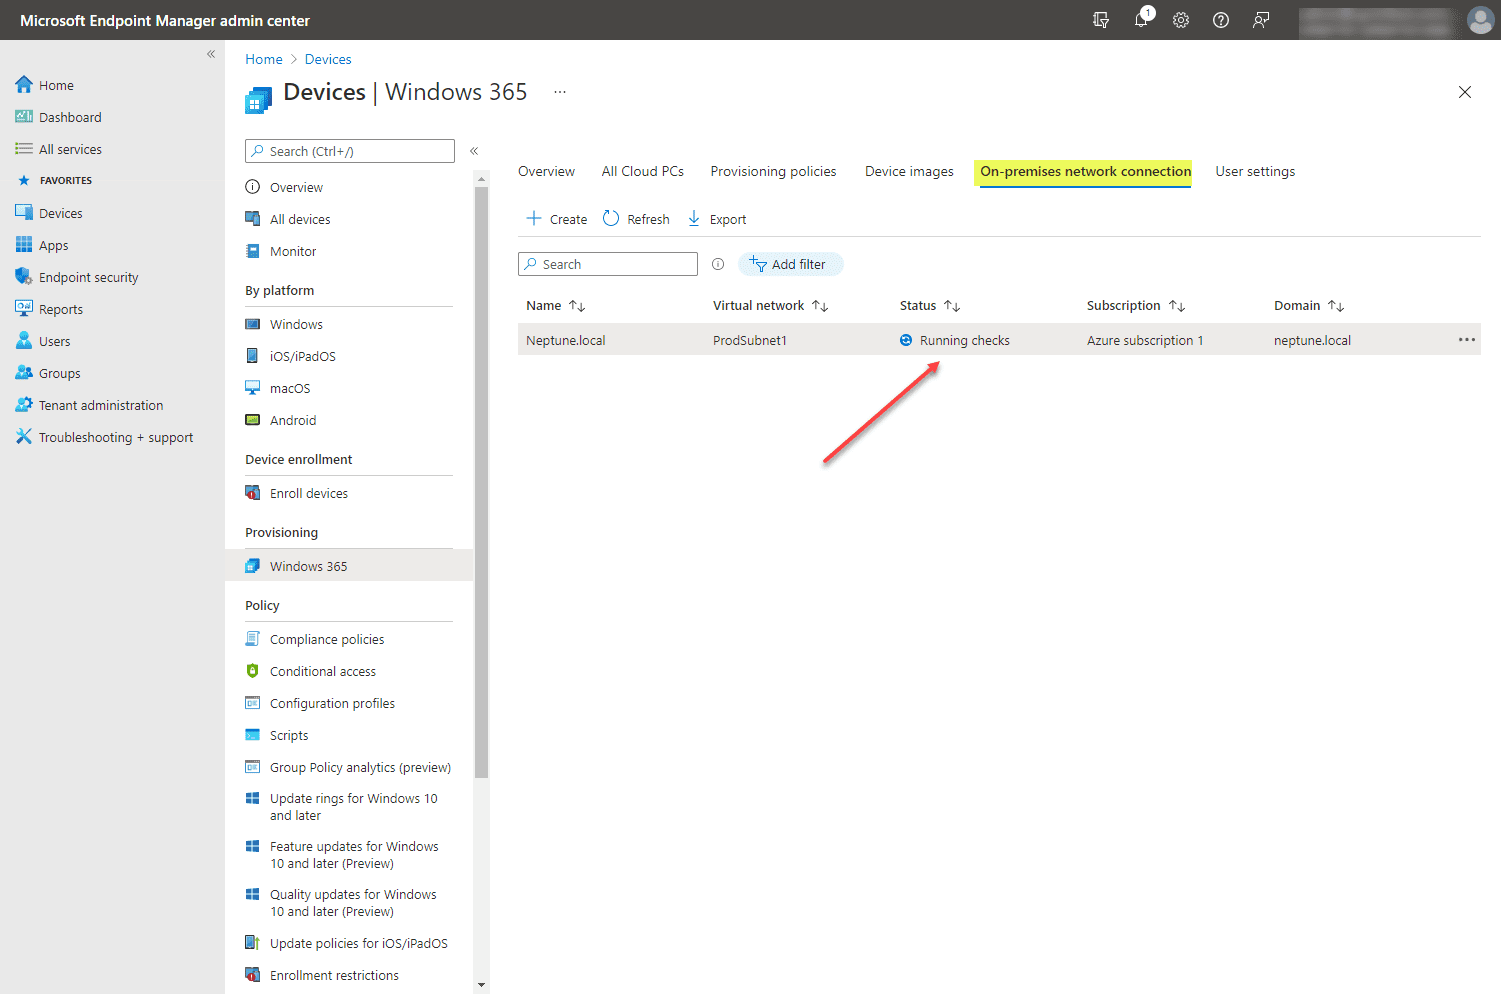This screenshot has width=1501, height=994.
Task: Collapse the left navigation sidebar
Action: point(211,54)
